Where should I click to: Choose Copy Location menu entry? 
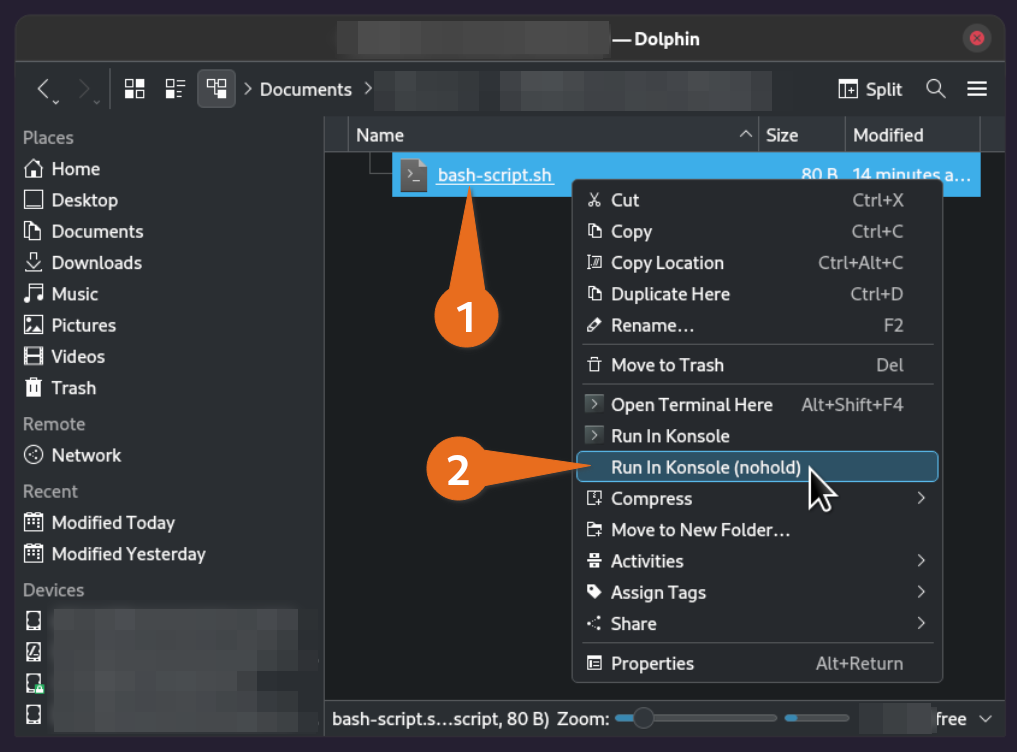click(756, 263)
